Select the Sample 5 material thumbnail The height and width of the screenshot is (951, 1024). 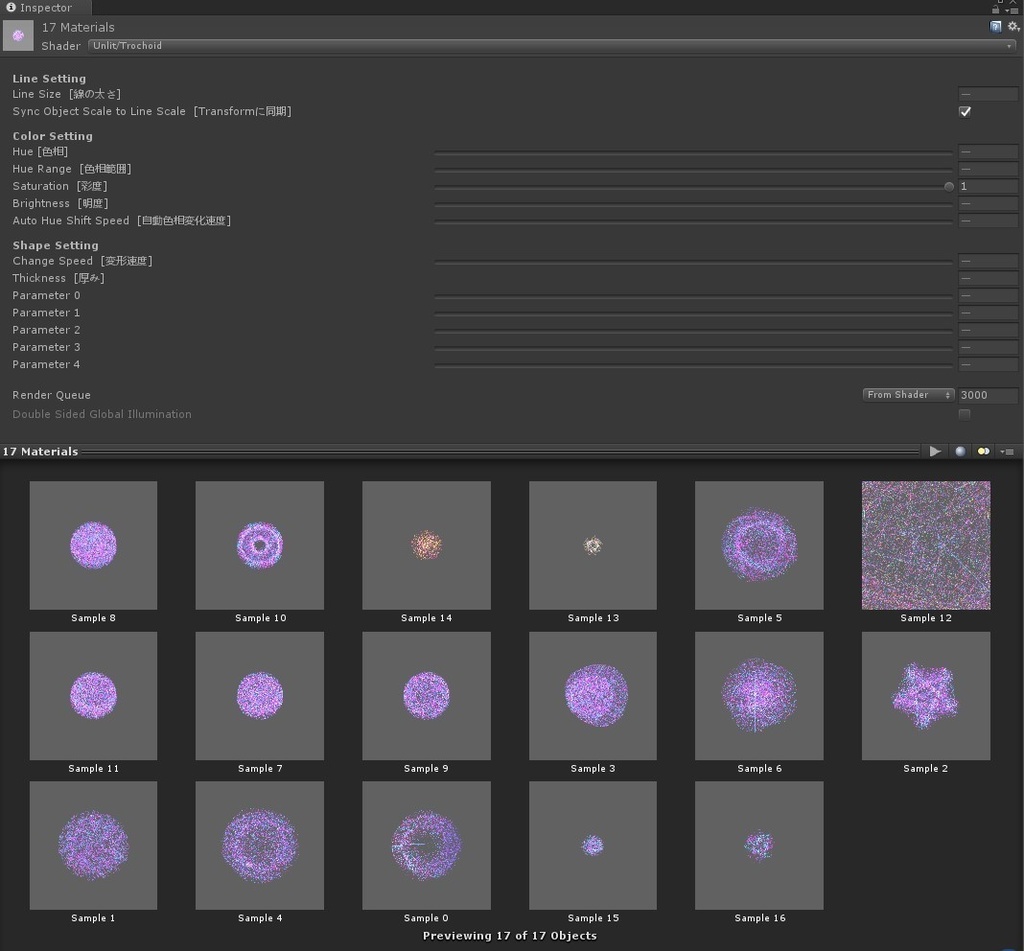760,545
